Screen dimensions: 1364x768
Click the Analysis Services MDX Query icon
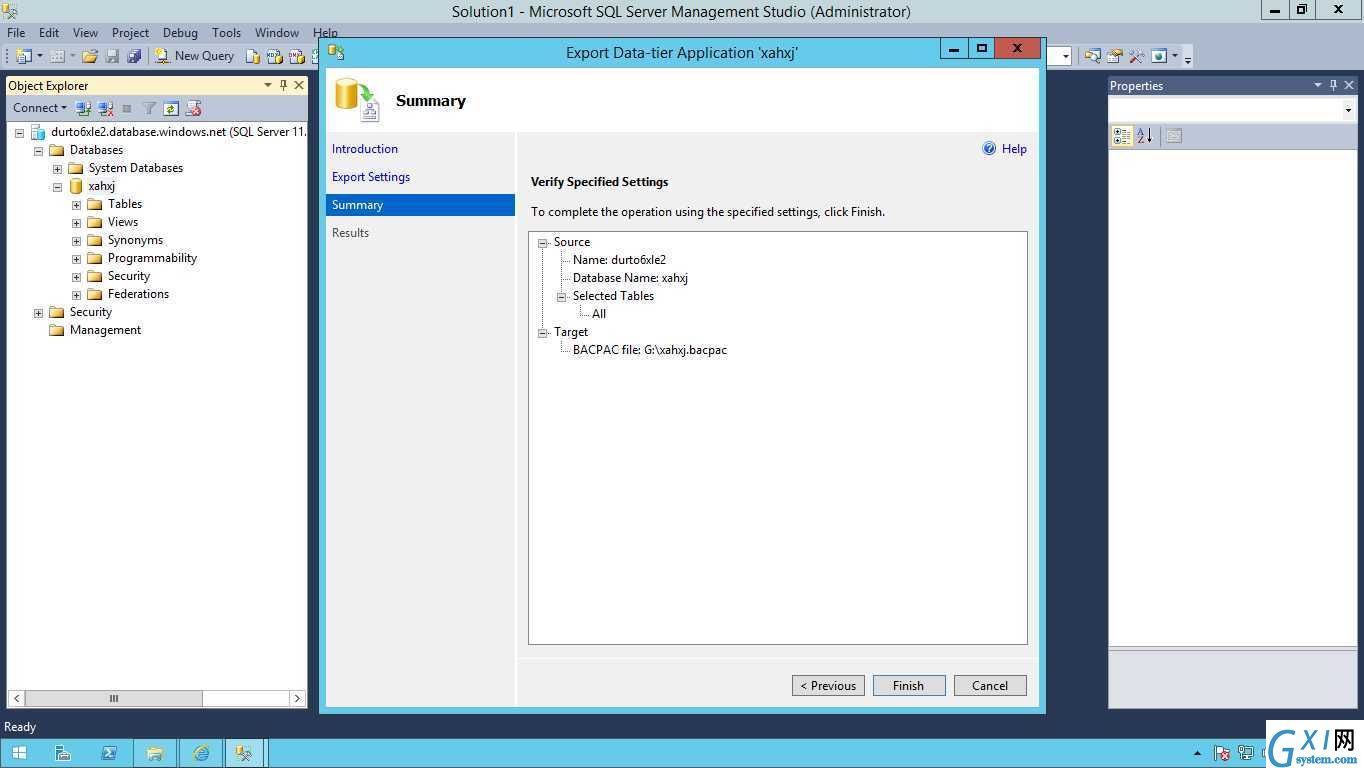(x=275, y=56)
